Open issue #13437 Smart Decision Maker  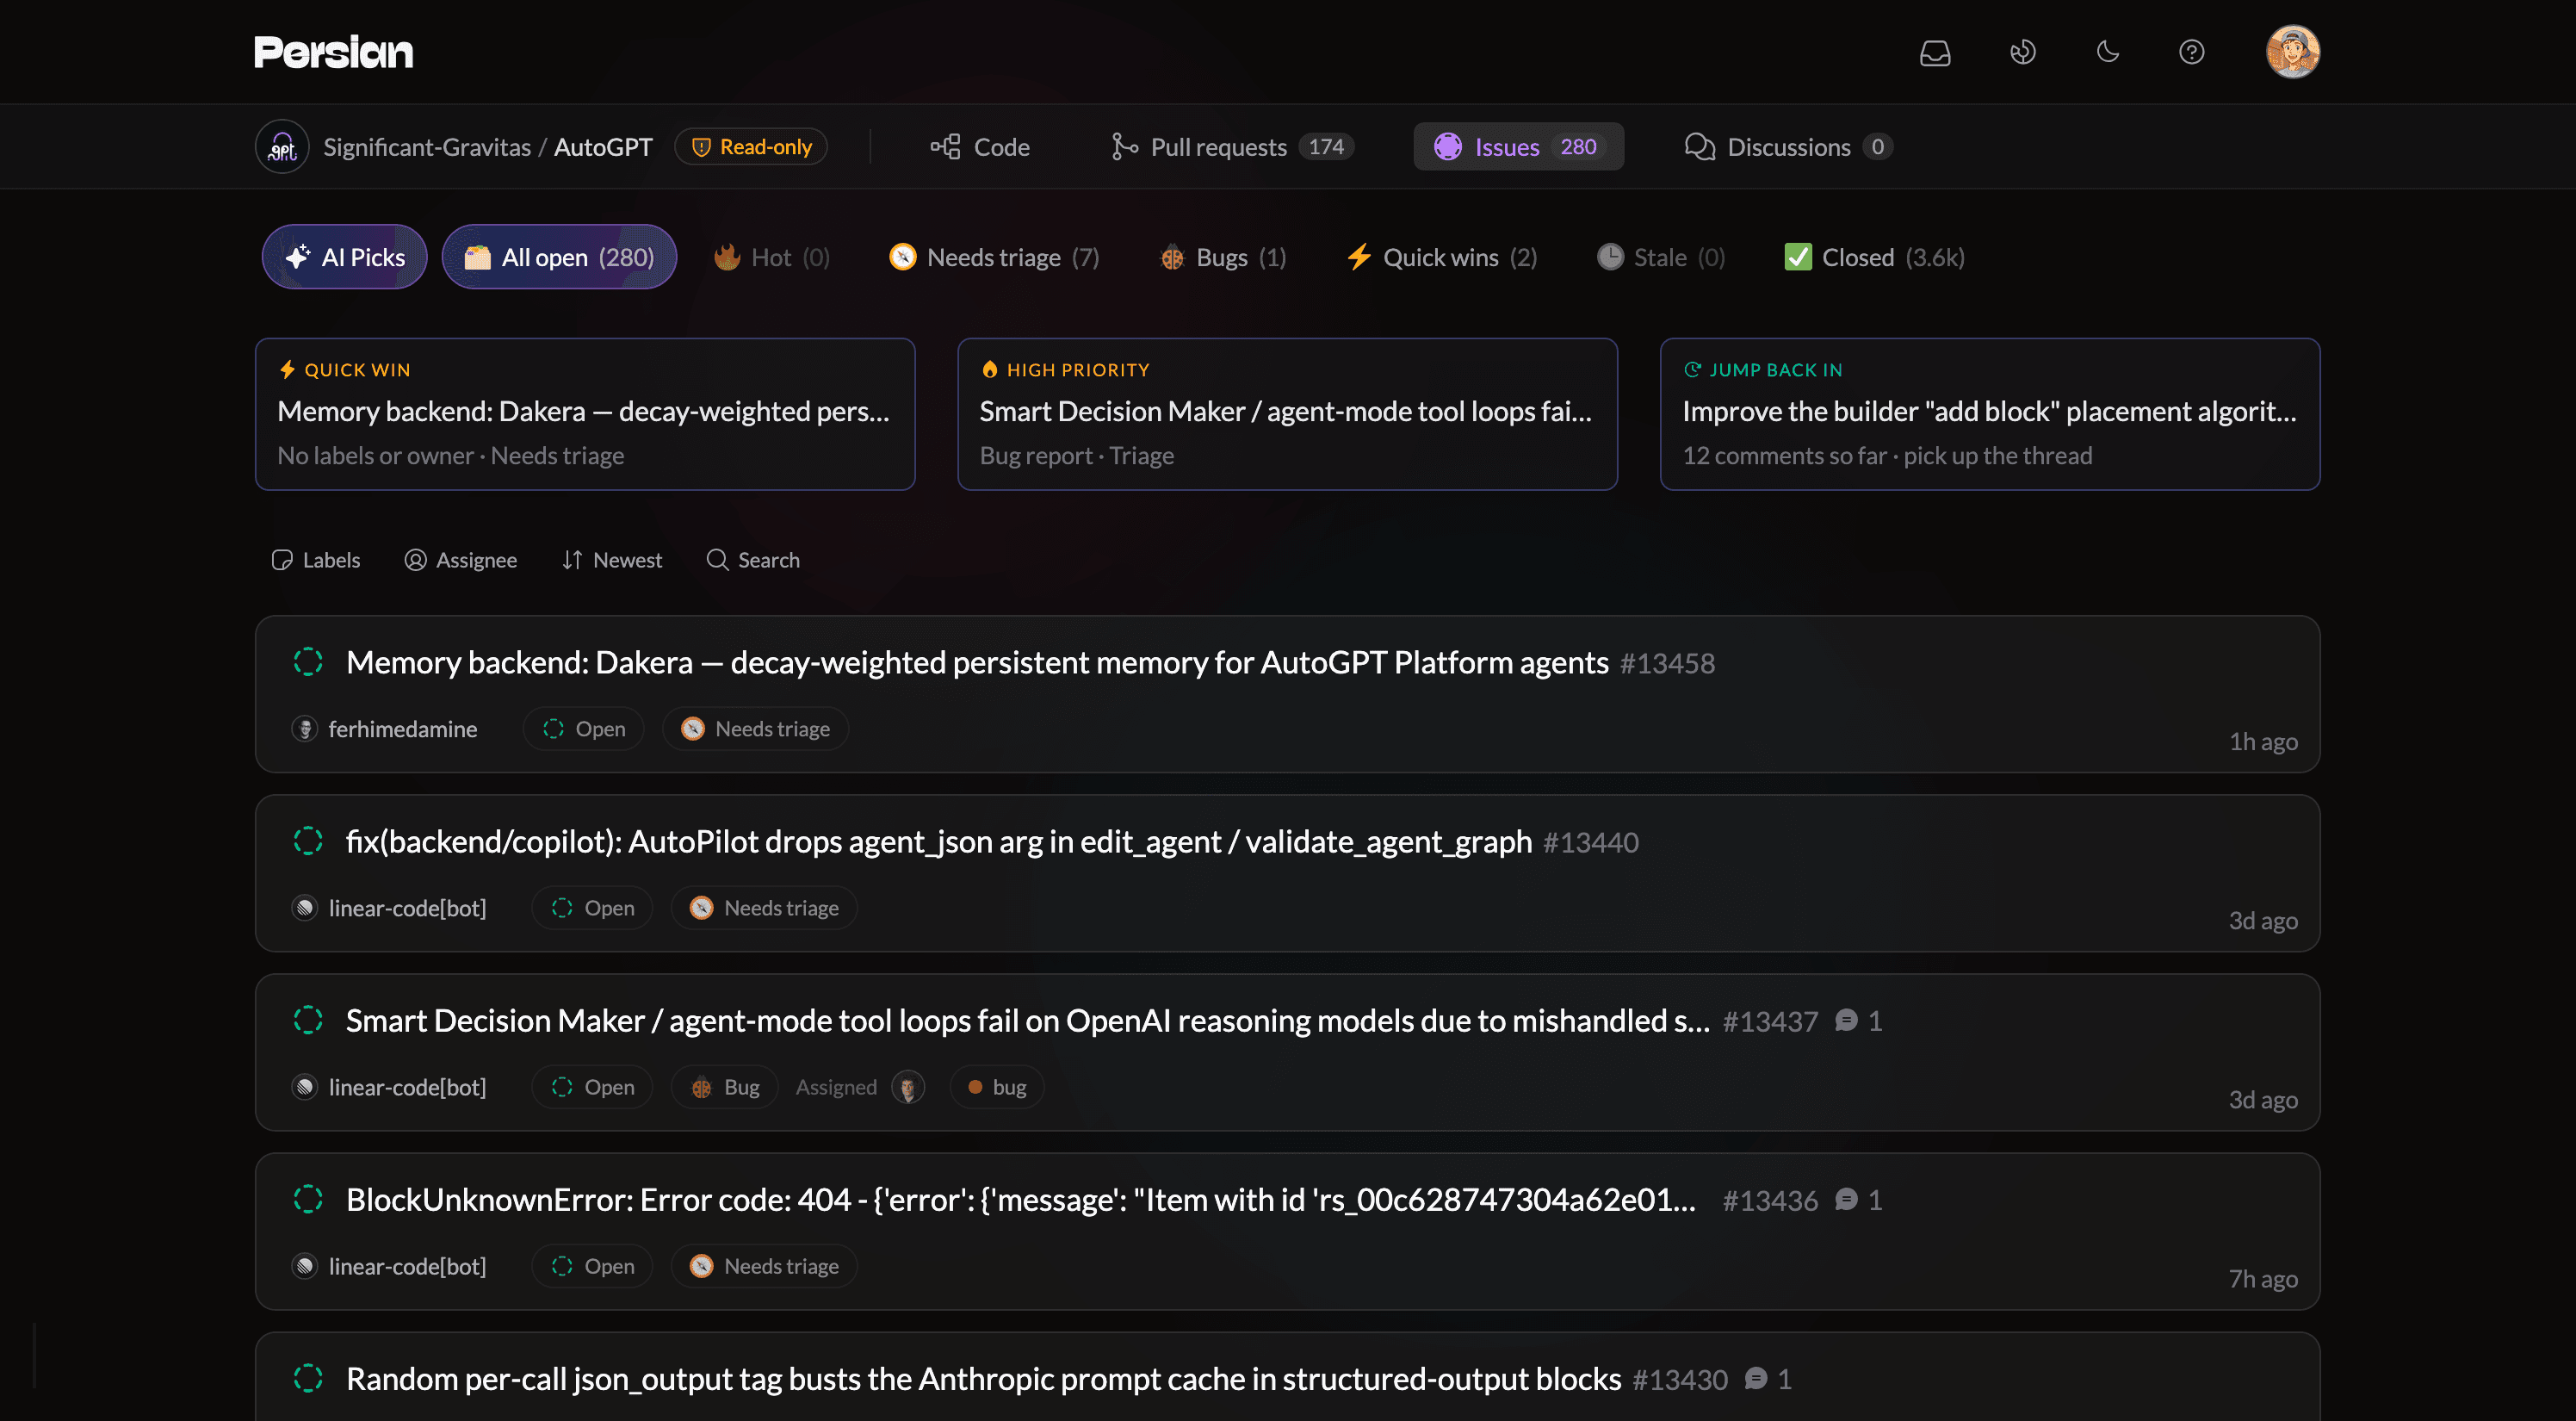[1028, 1021]
